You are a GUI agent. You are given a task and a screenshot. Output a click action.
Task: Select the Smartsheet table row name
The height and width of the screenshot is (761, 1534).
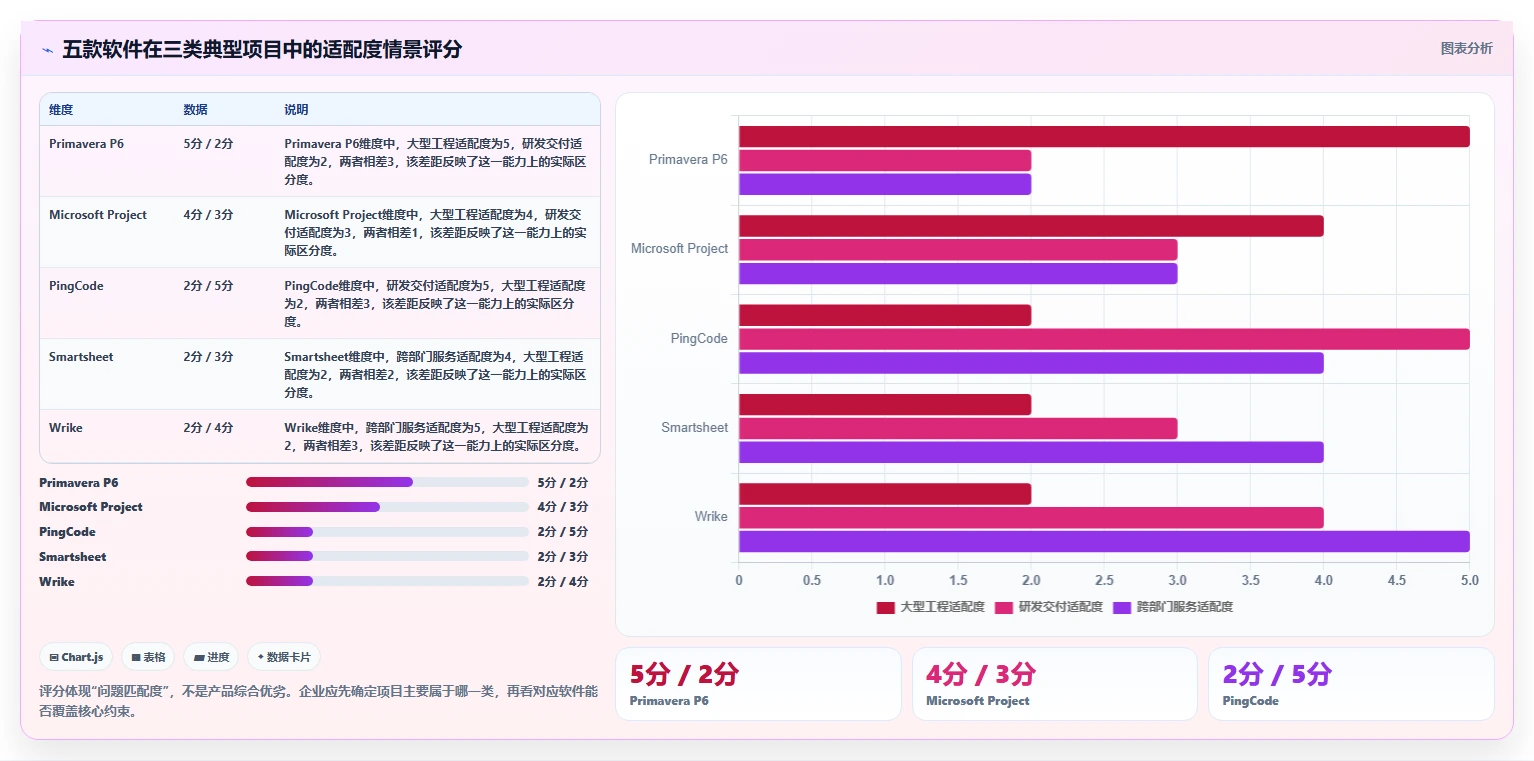point(81,357)
